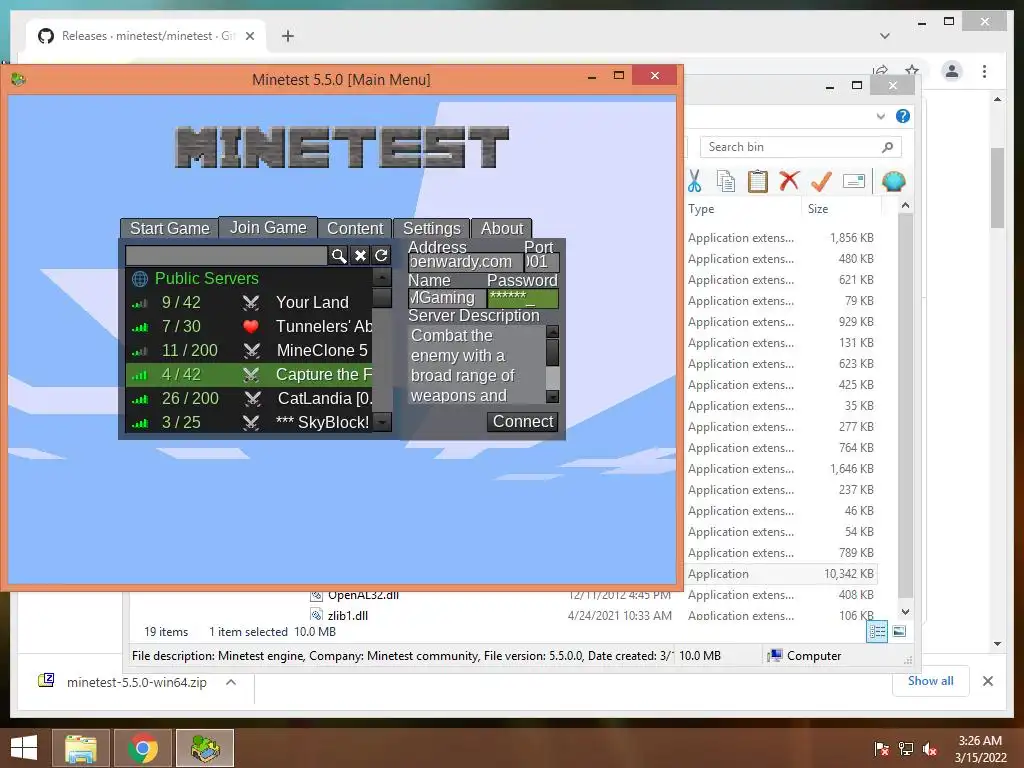Click the signal bars on the 3 / 25 row

(x=140, y=423)
